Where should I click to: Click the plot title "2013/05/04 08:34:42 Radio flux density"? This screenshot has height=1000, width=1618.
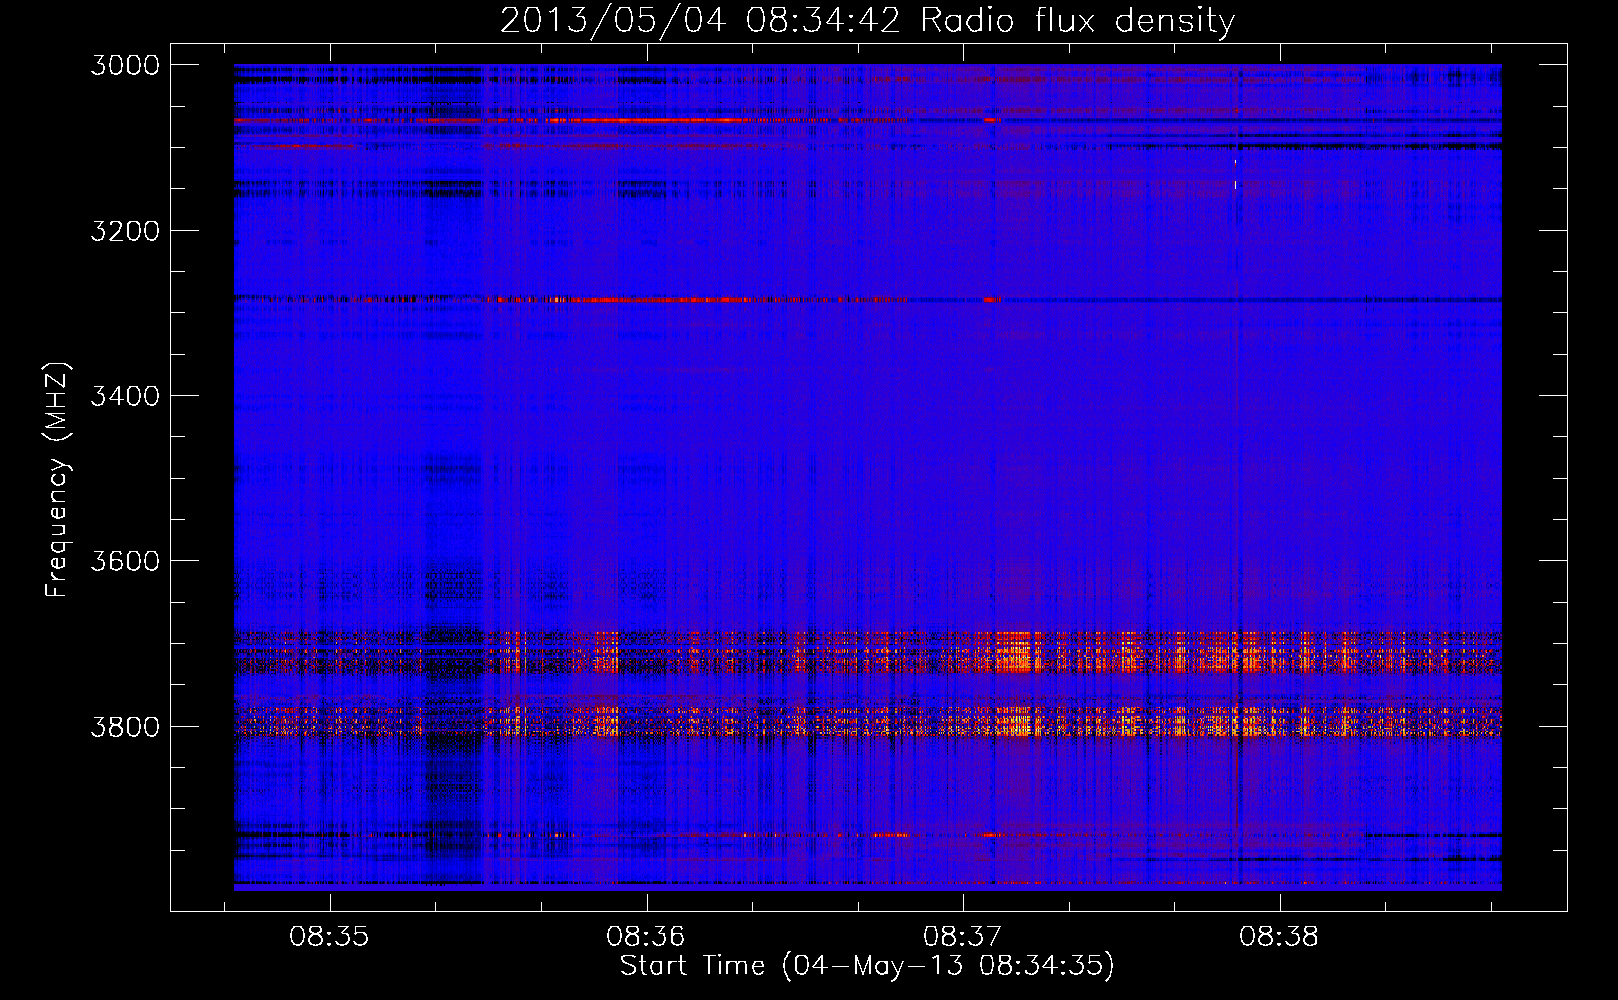point(867,20)
